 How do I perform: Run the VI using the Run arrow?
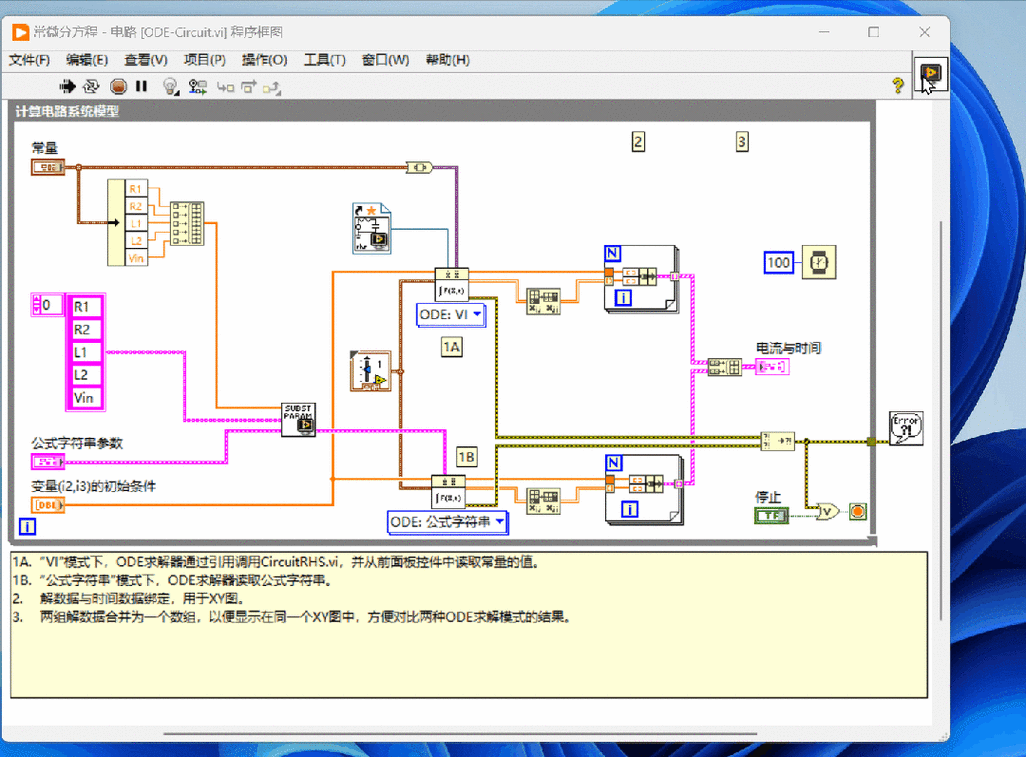[x=67, y=86]
